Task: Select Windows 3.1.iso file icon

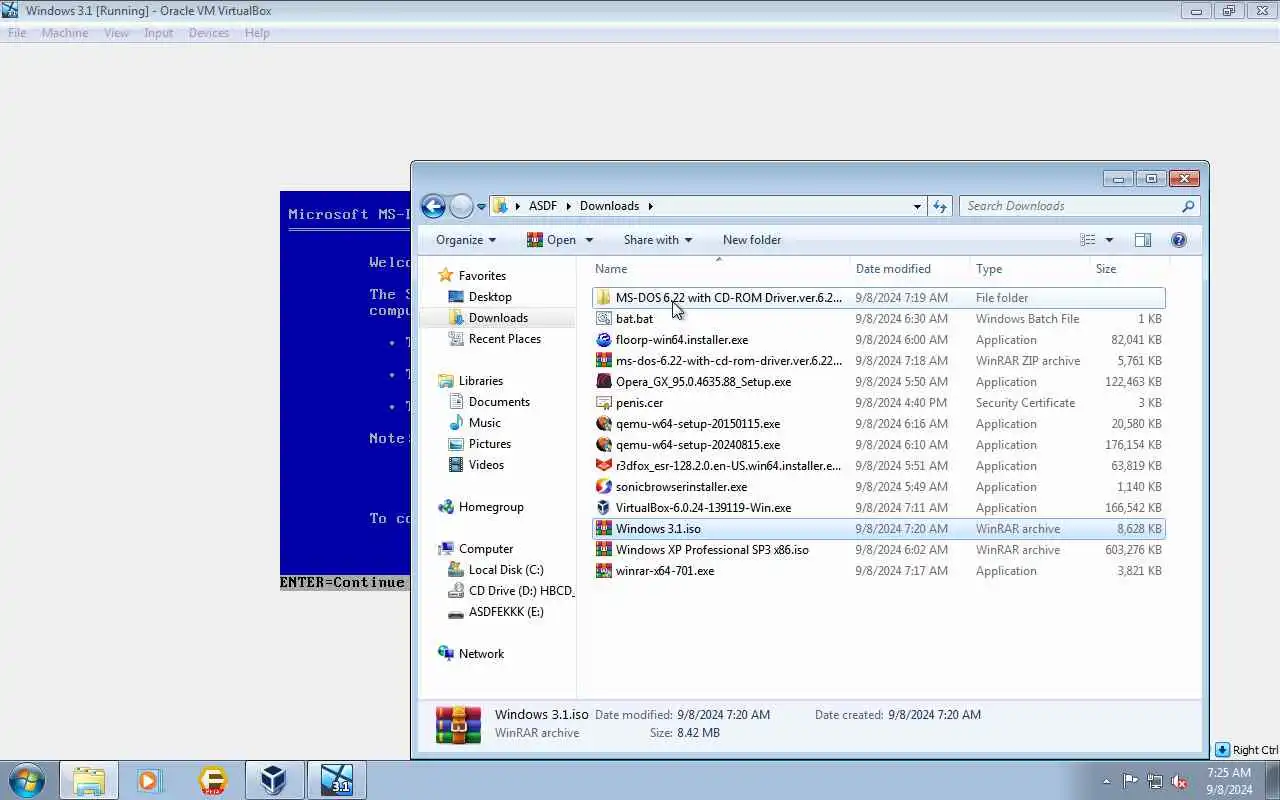Action: click(604, 529)
